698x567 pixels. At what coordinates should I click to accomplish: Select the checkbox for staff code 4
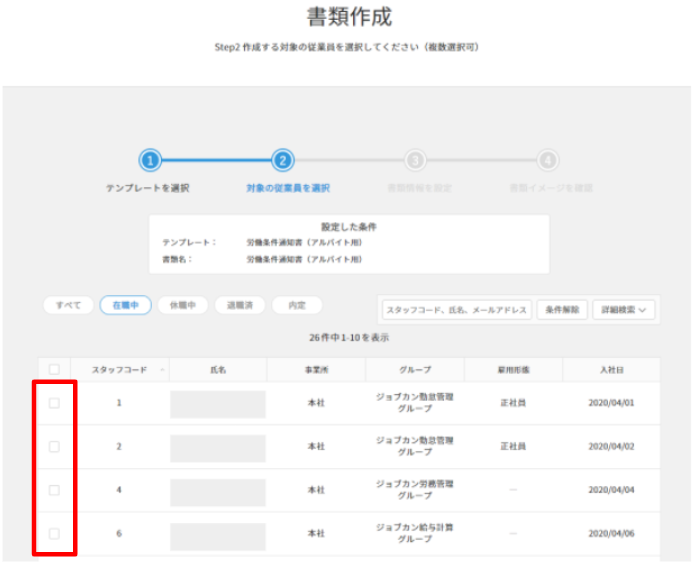pyautogui.click(x=54, y=490)
